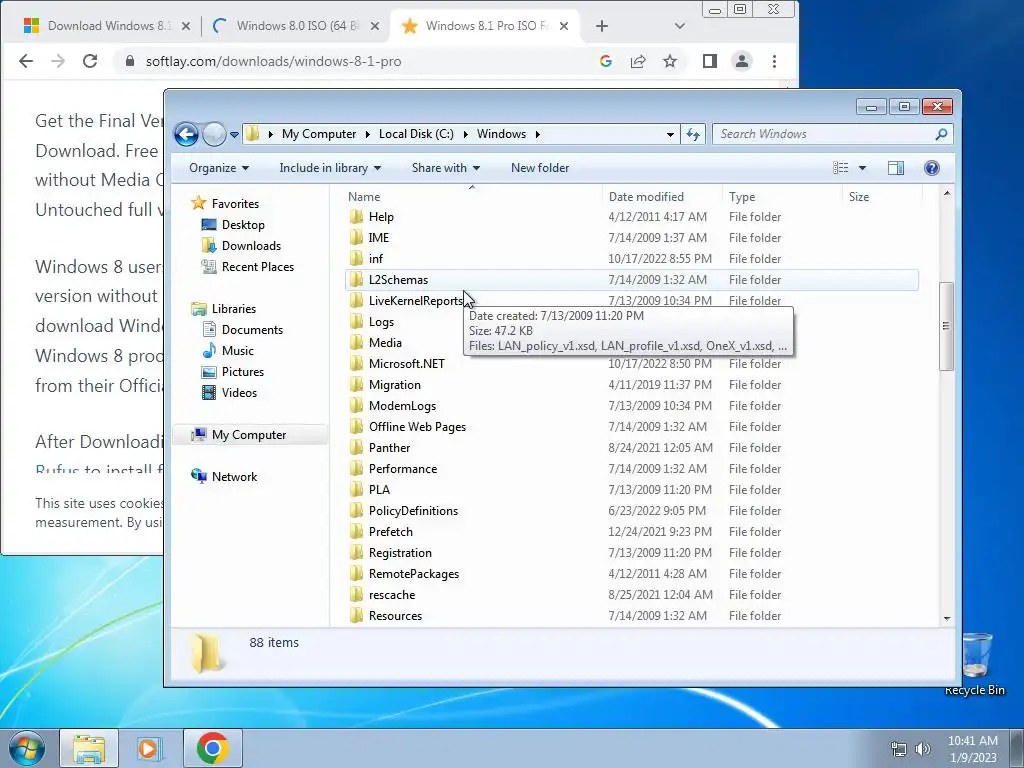Expand the arrow after Windows in address bar
This screenshot has height=768, width=1024.
point(537,134)
